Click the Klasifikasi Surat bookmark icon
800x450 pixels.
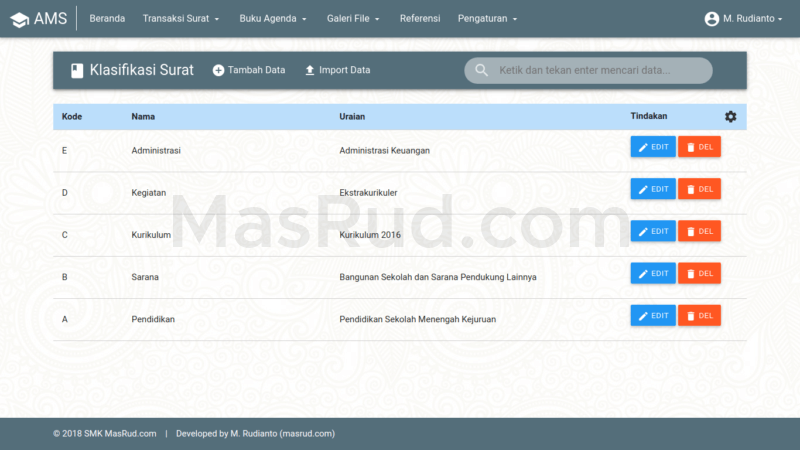coord(76,70)
